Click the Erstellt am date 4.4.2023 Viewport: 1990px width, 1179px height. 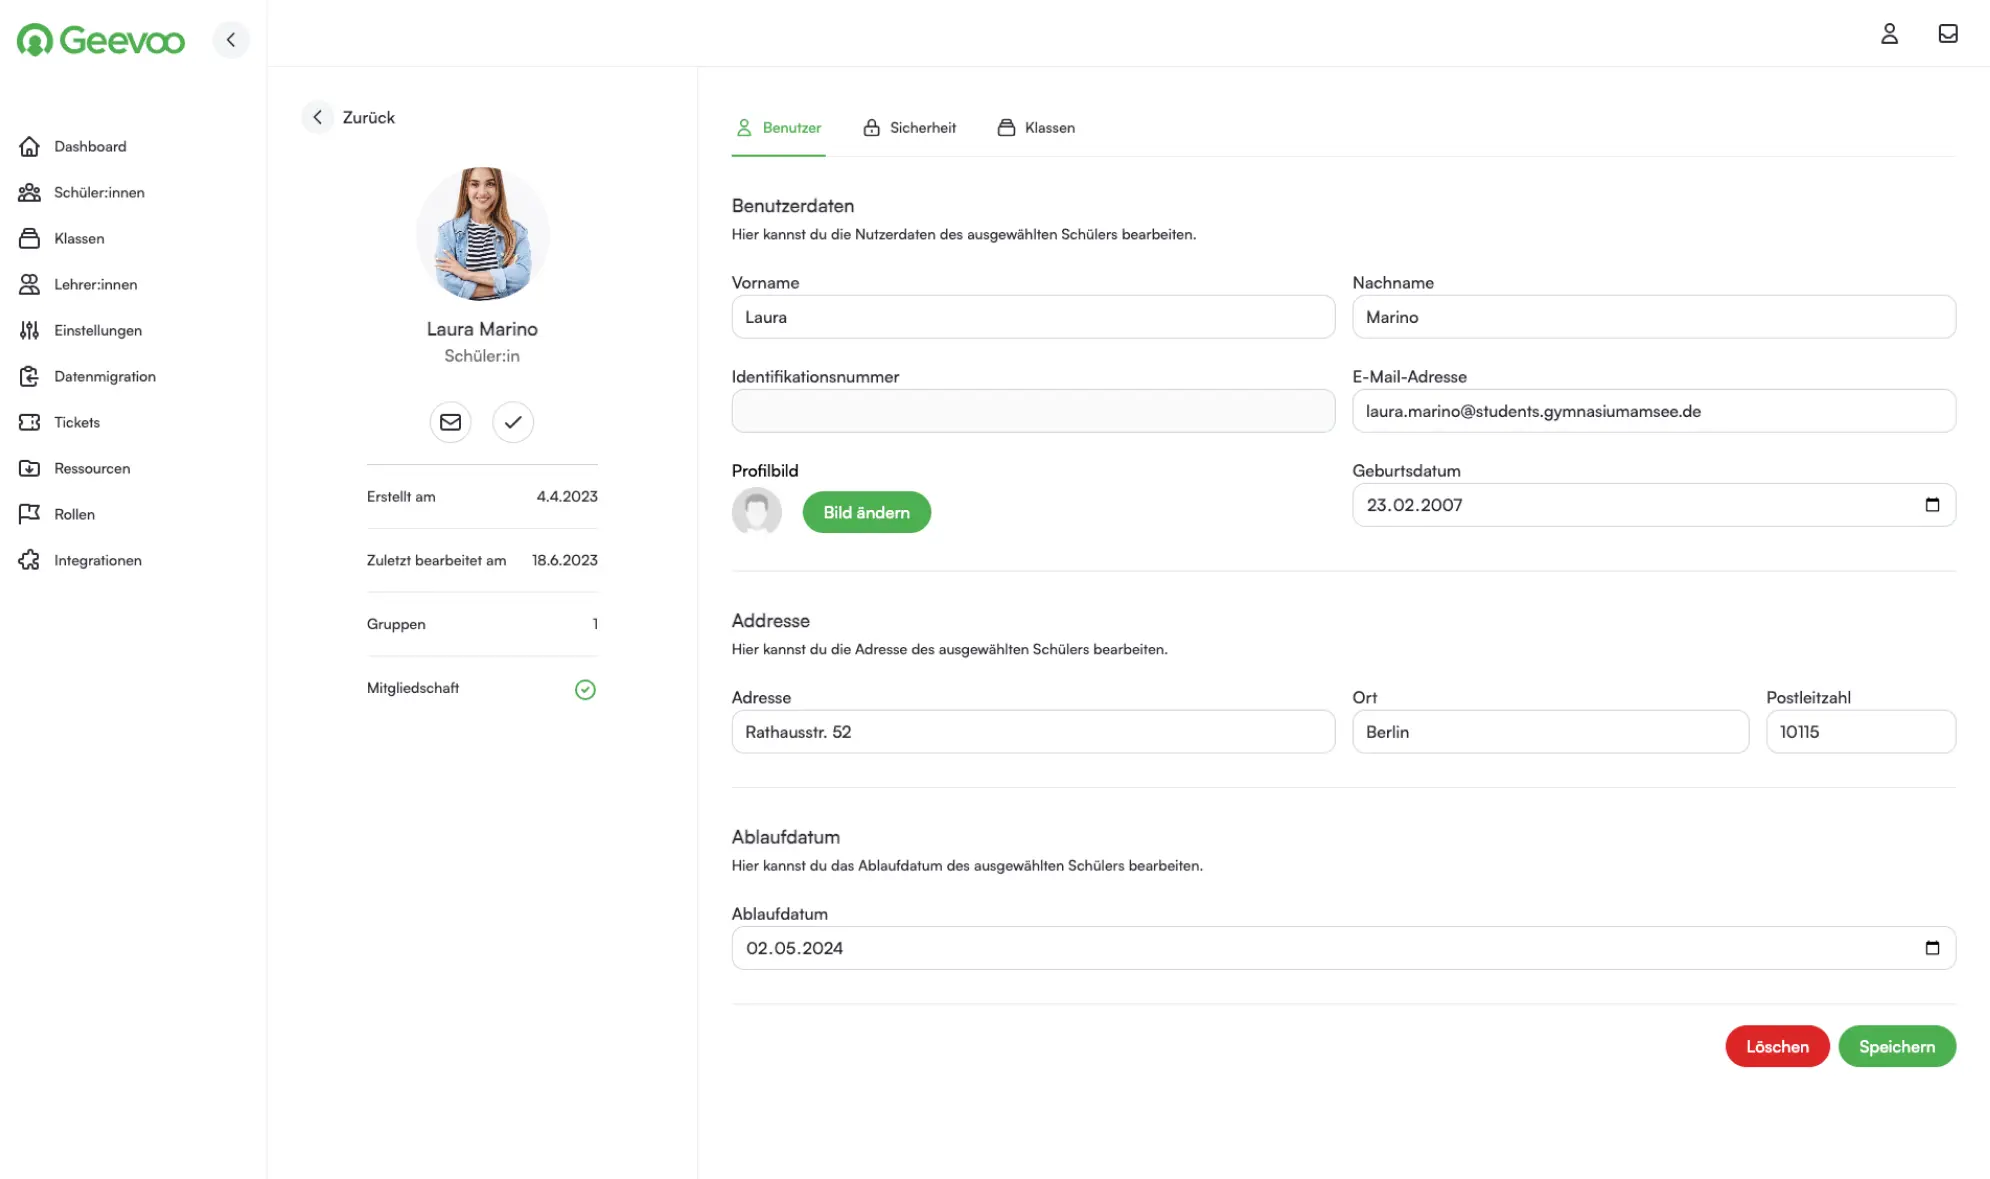coord(567,497)
